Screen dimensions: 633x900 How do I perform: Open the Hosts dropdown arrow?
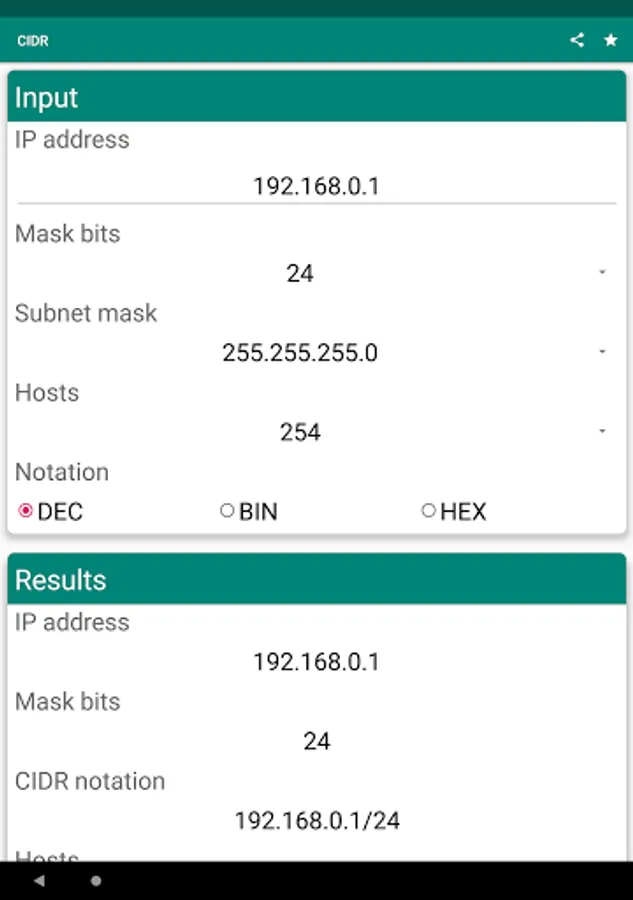pos(602,431)
